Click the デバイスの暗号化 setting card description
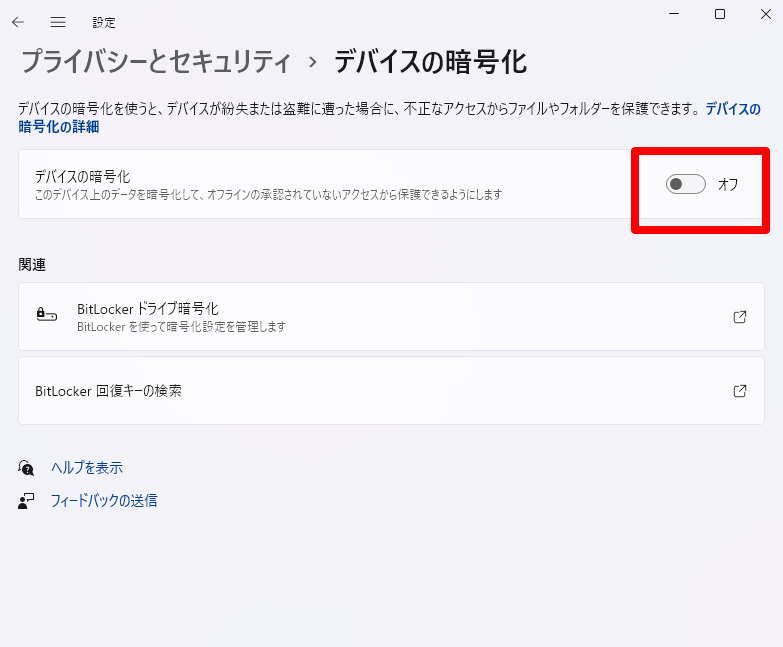Image resolution: width=783 pixels, height=647 pixels. [268, 194]
